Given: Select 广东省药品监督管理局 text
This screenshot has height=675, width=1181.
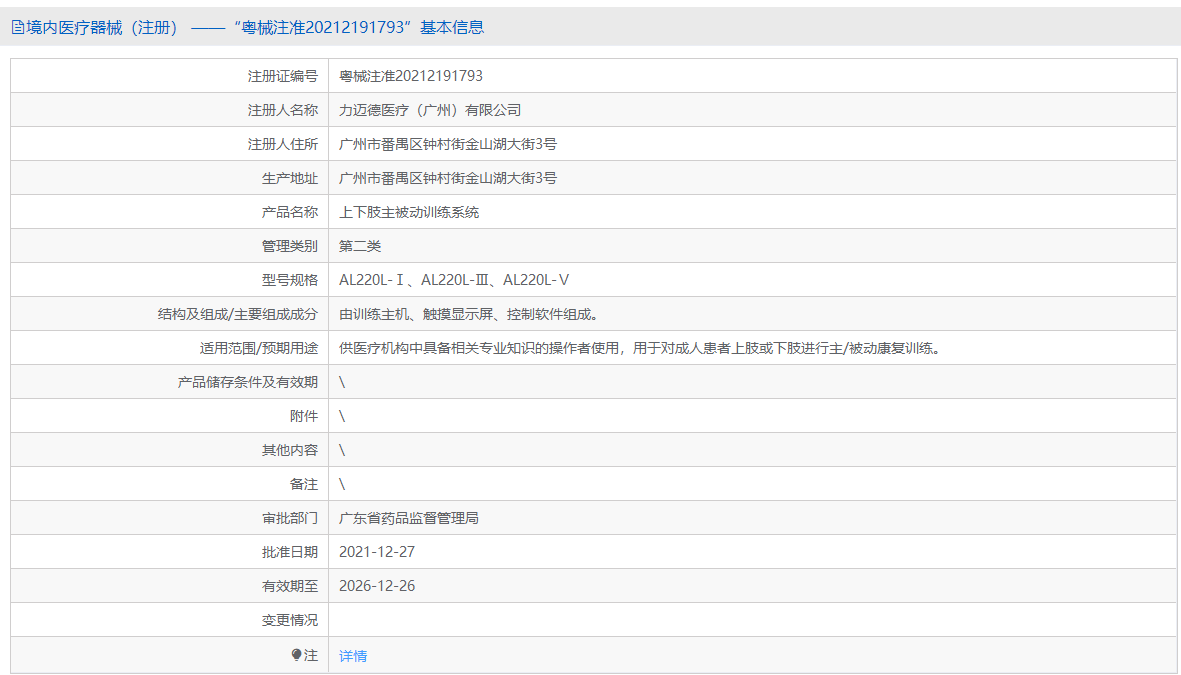Looking at the screenshot, I should pos(409,518).
